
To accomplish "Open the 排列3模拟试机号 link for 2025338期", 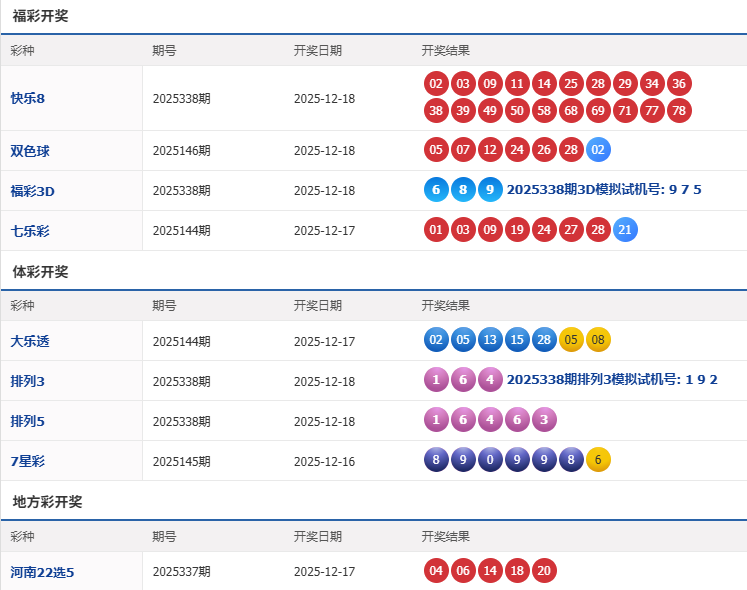I will 612,380.
